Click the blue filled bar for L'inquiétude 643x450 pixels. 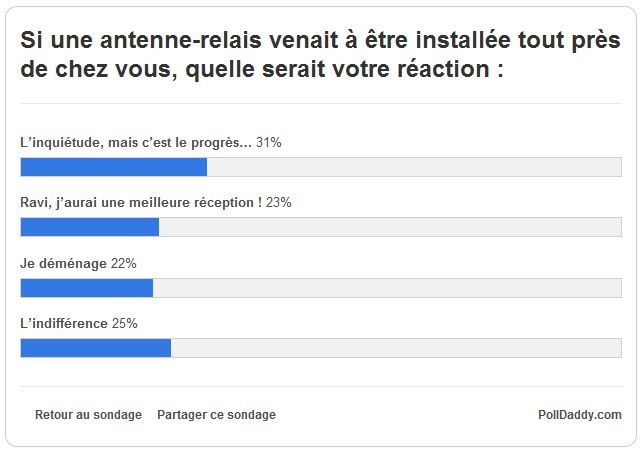click(113, 167)
